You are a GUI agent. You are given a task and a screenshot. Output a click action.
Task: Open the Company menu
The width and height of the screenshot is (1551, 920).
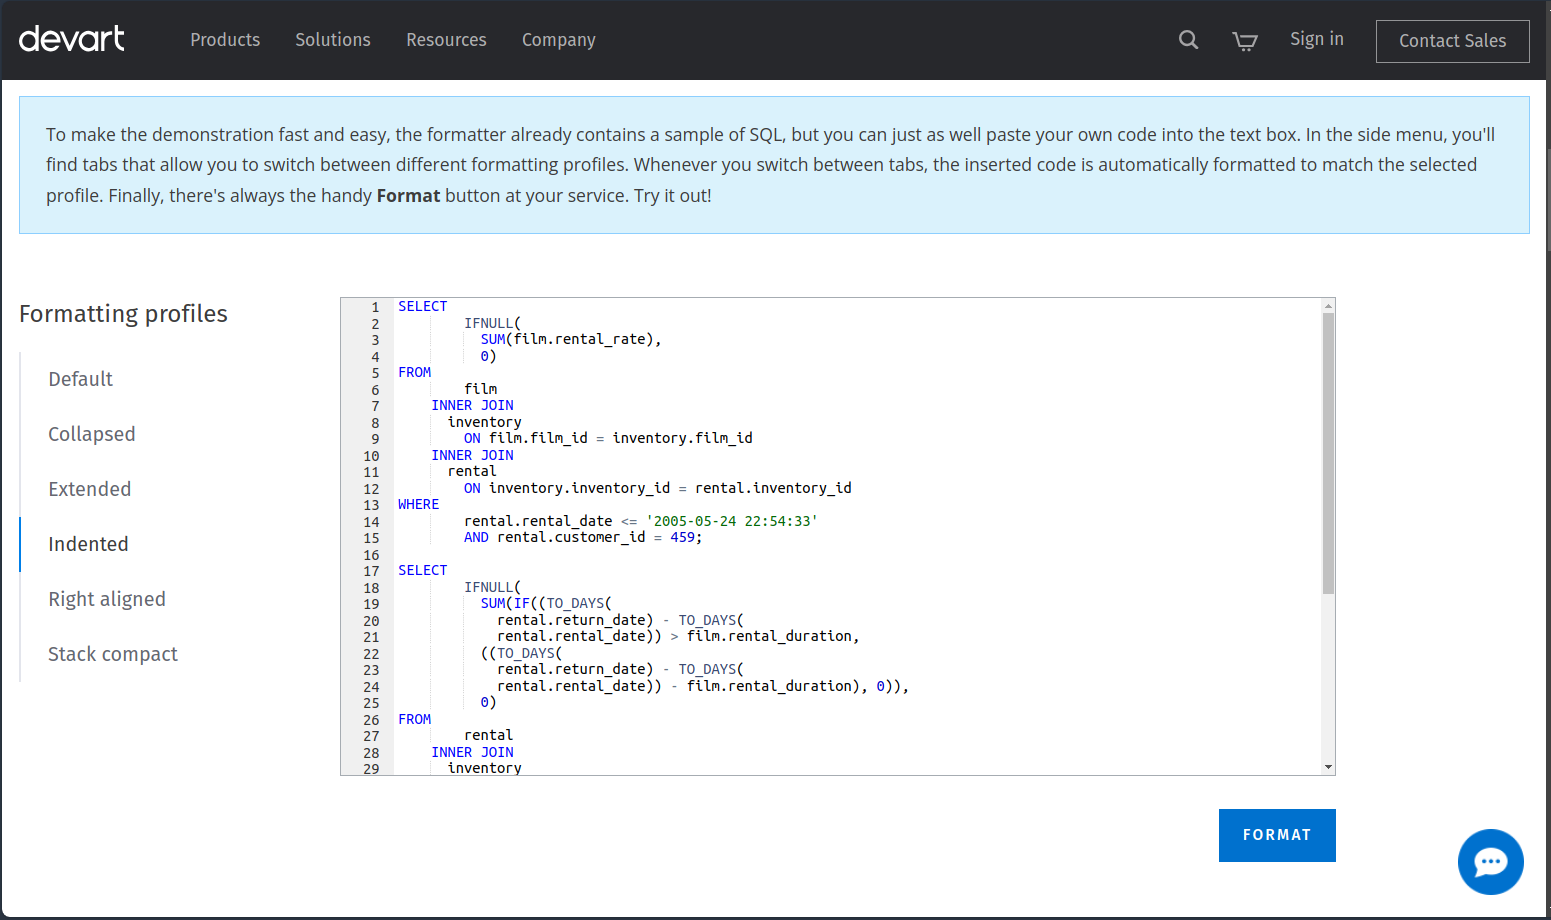pos(558,40)
